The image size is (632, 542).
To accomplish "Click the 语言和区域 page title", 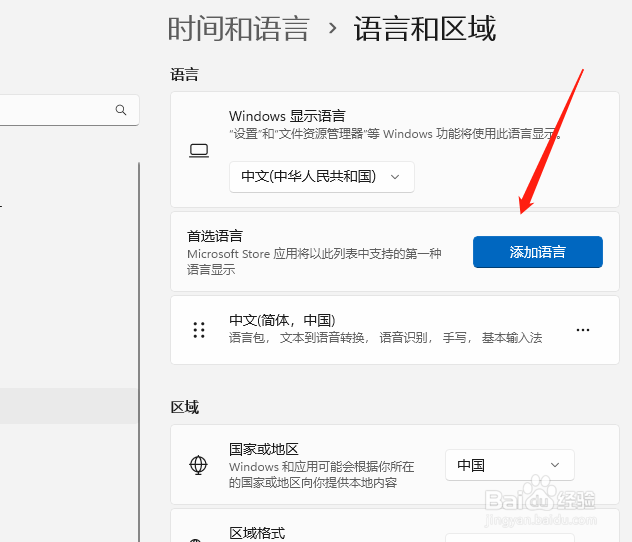I will point(424,29).
